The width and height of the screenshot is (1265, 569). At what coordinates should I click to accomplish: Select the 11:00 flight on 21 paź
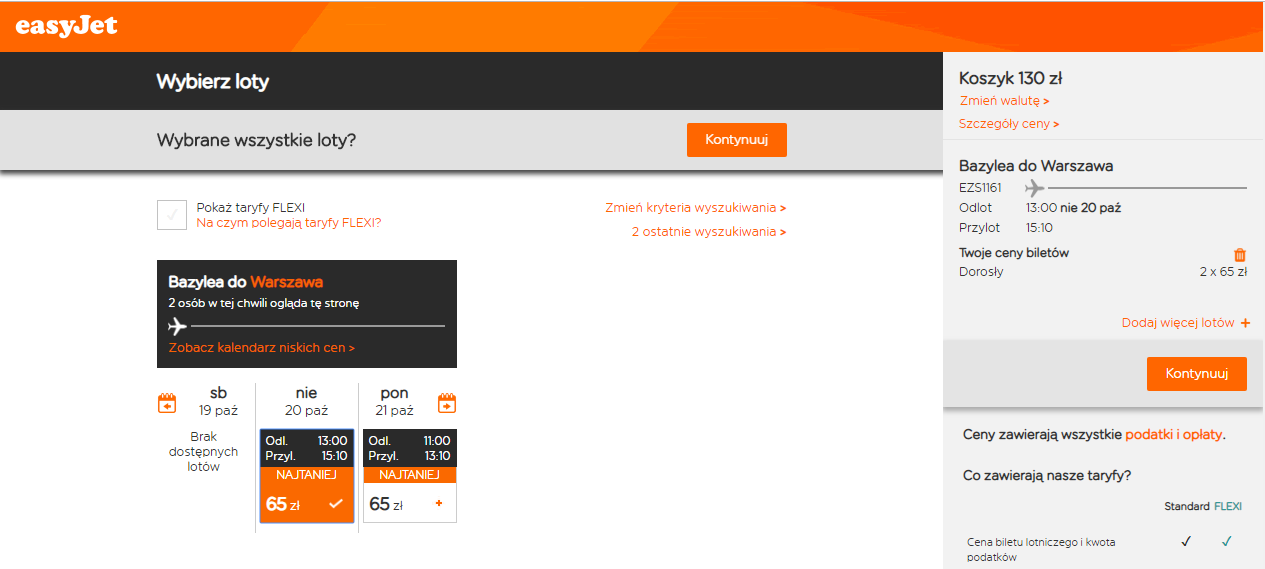click(409, 476)
